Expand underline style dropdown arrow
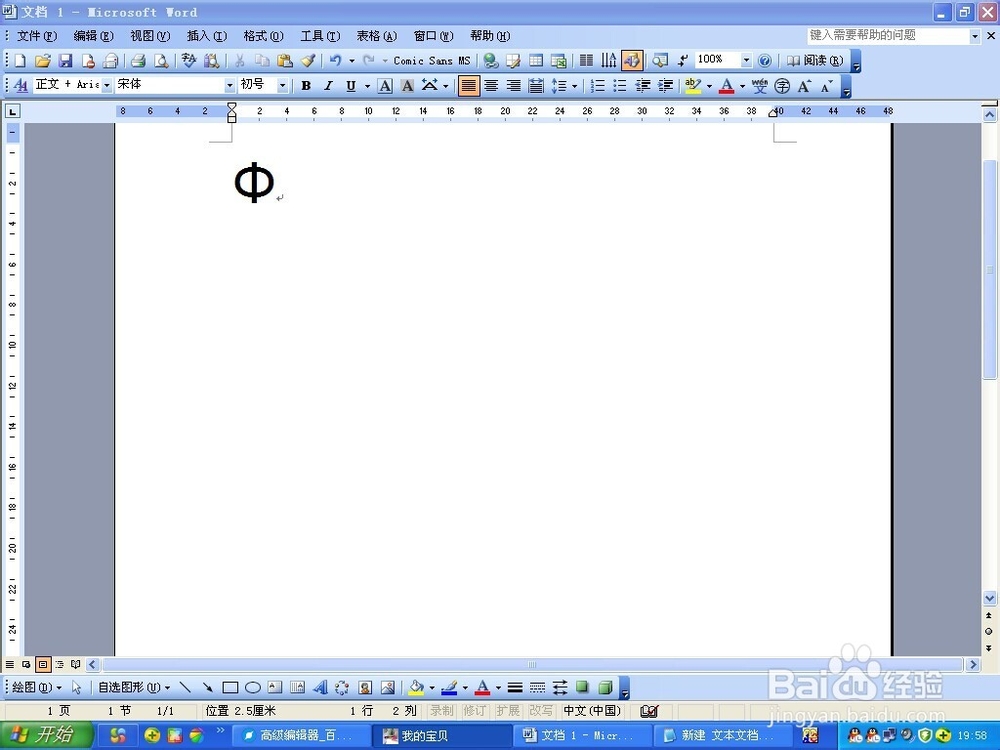Viewport: 1000px width, 750px height. (x=367, y=85)
